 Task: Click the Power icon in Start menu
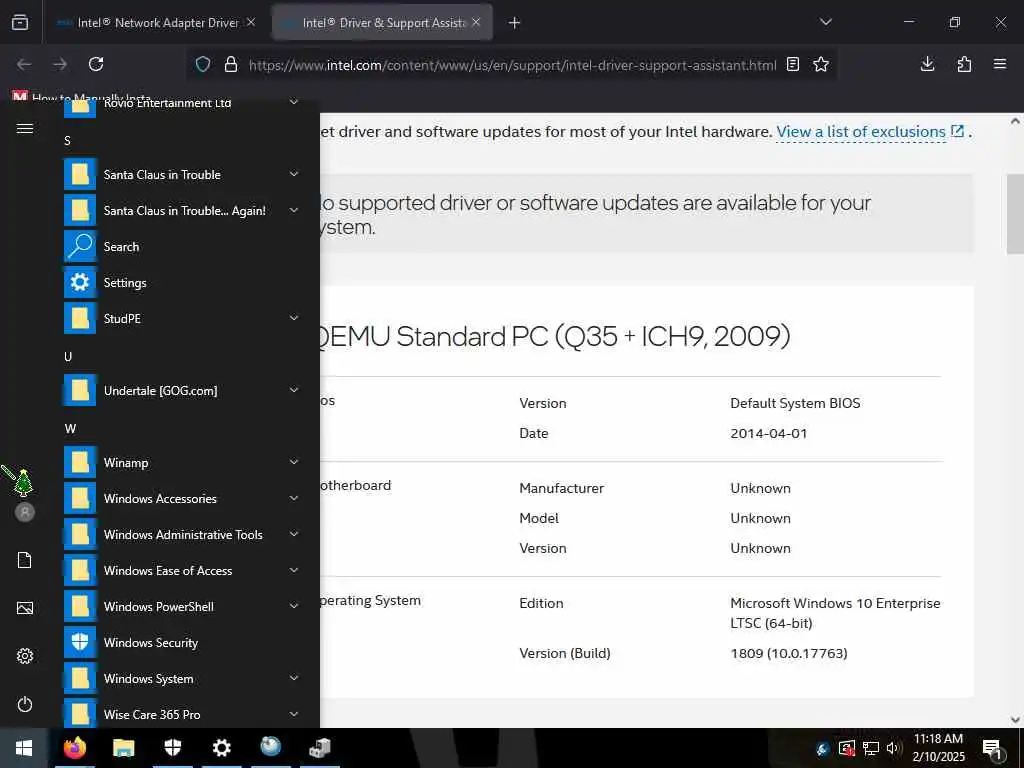(25, 704)
